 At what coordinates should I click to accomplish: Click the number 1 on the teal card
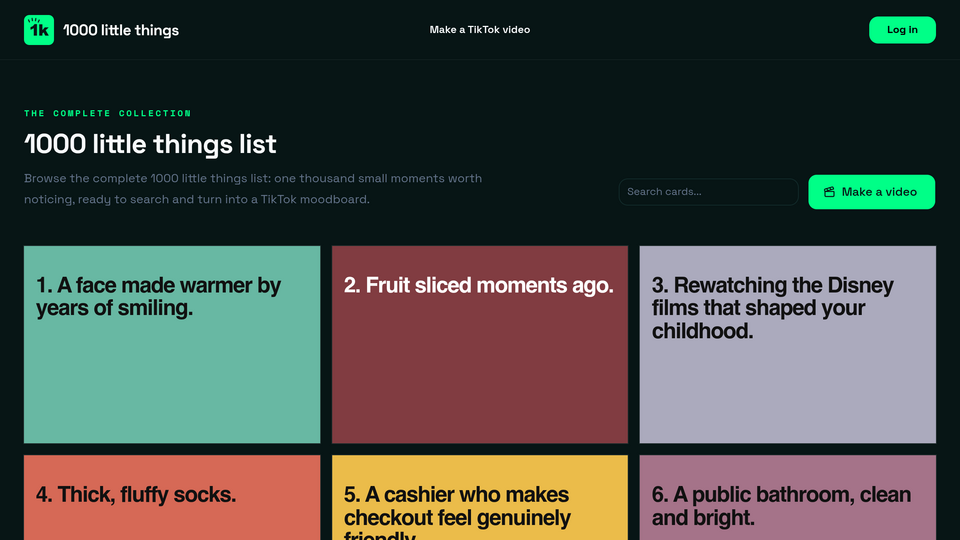(43, 285)
